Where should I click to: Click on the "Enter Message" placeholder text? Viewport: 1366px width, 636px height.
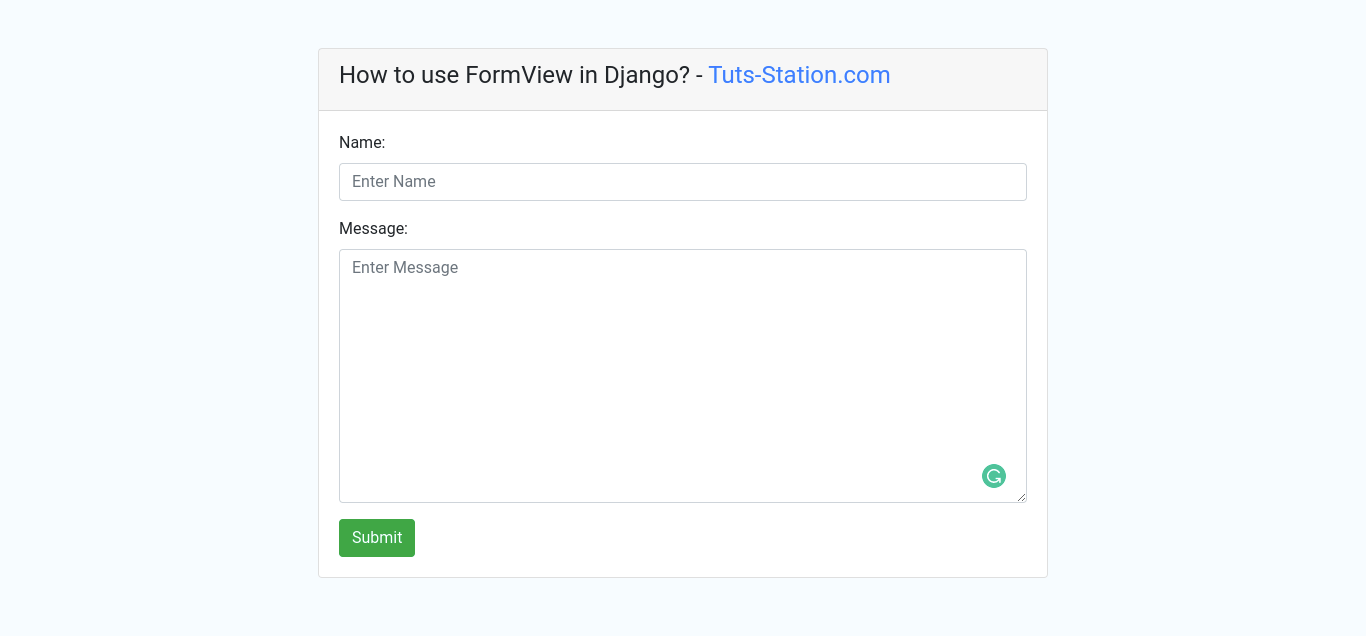point(405,268)
